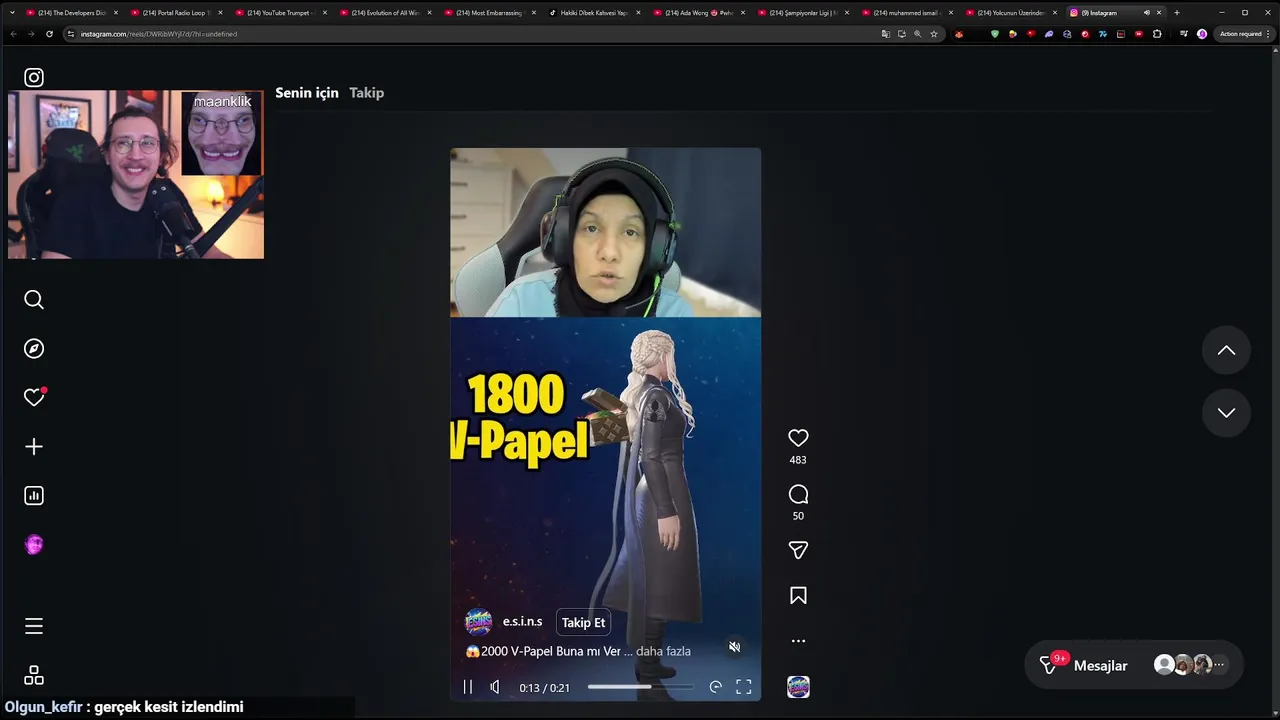
Task: Open the e.s.i.n.s profile picture
Action: pyautogui.click(x=479, y=622)
